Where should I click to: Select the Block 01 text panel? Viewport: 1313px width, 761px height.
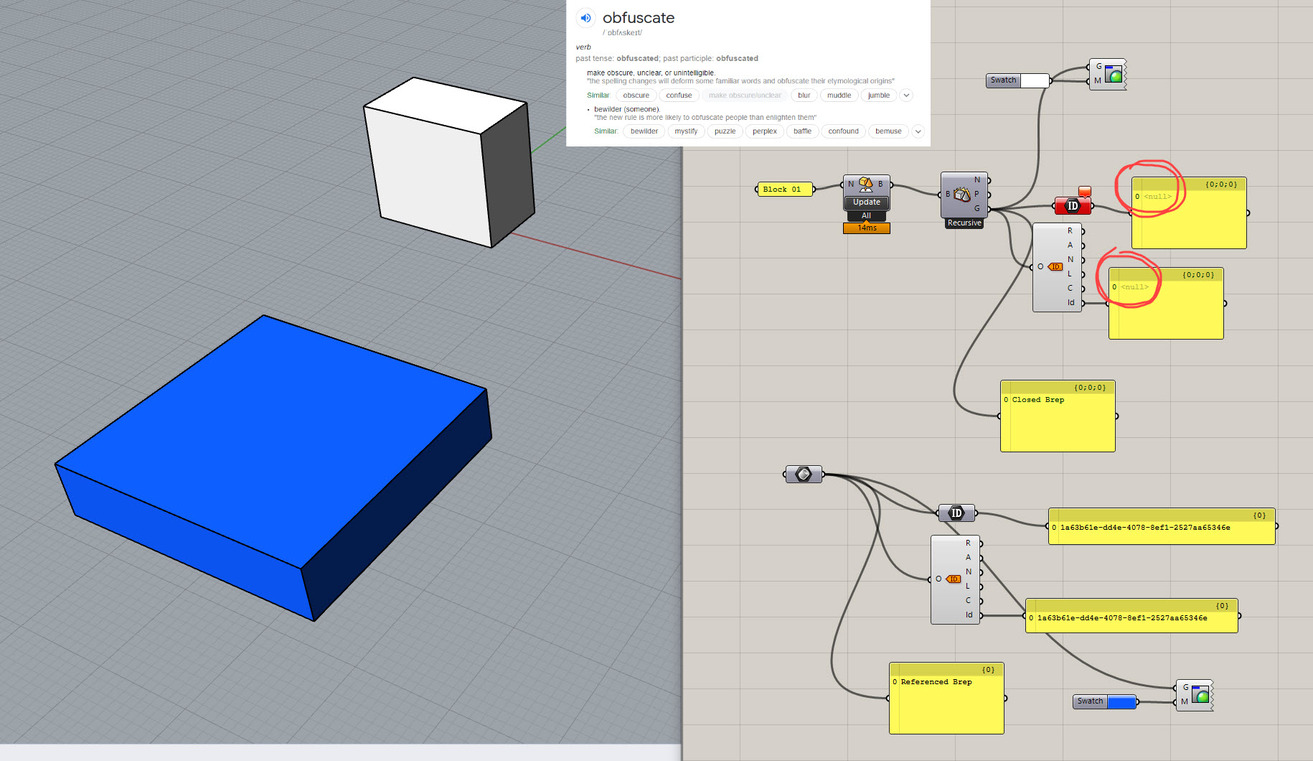coord(785,188)
